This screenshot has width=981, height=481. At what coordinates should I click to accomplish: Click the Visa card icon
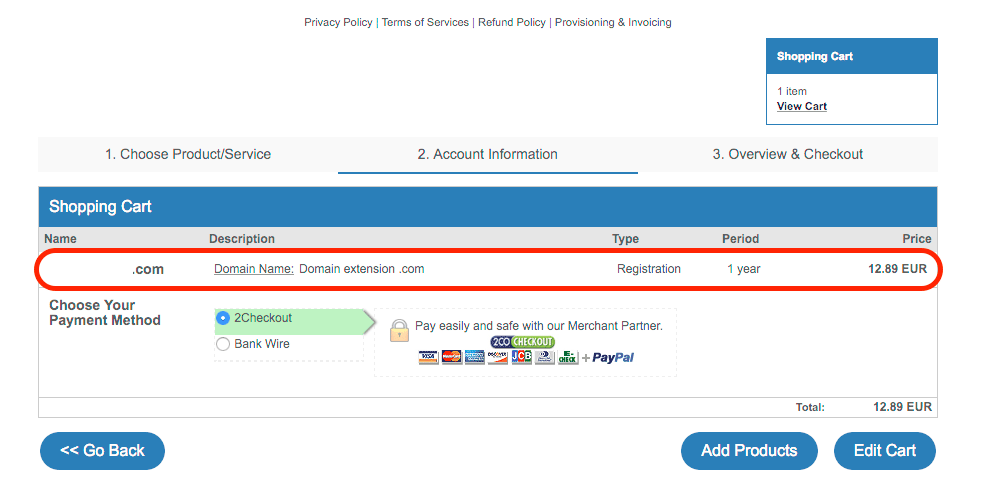[x=429, y=357]
